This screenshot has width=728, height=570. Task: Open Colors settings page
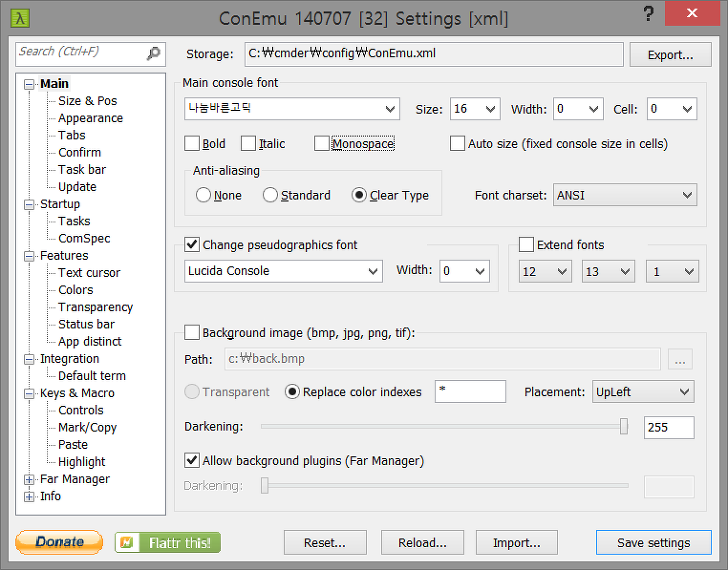tap(76, 290)
